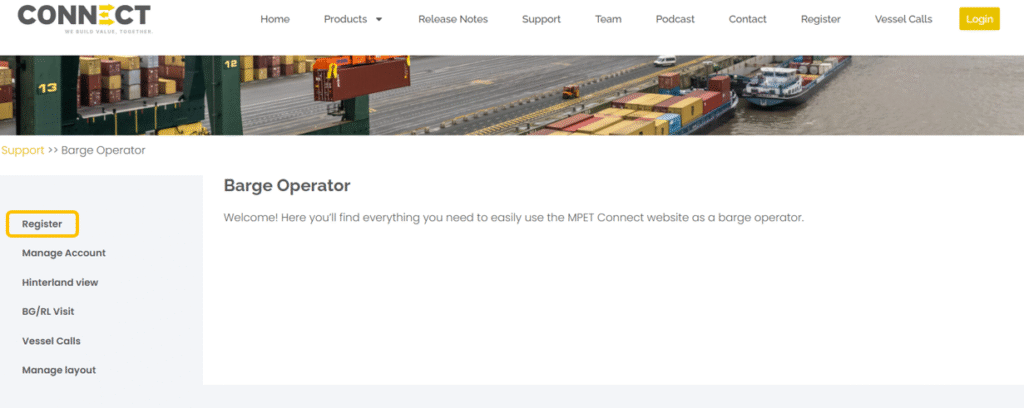
Task: Go to Home in the top navigation
Action: pos(275,19)
